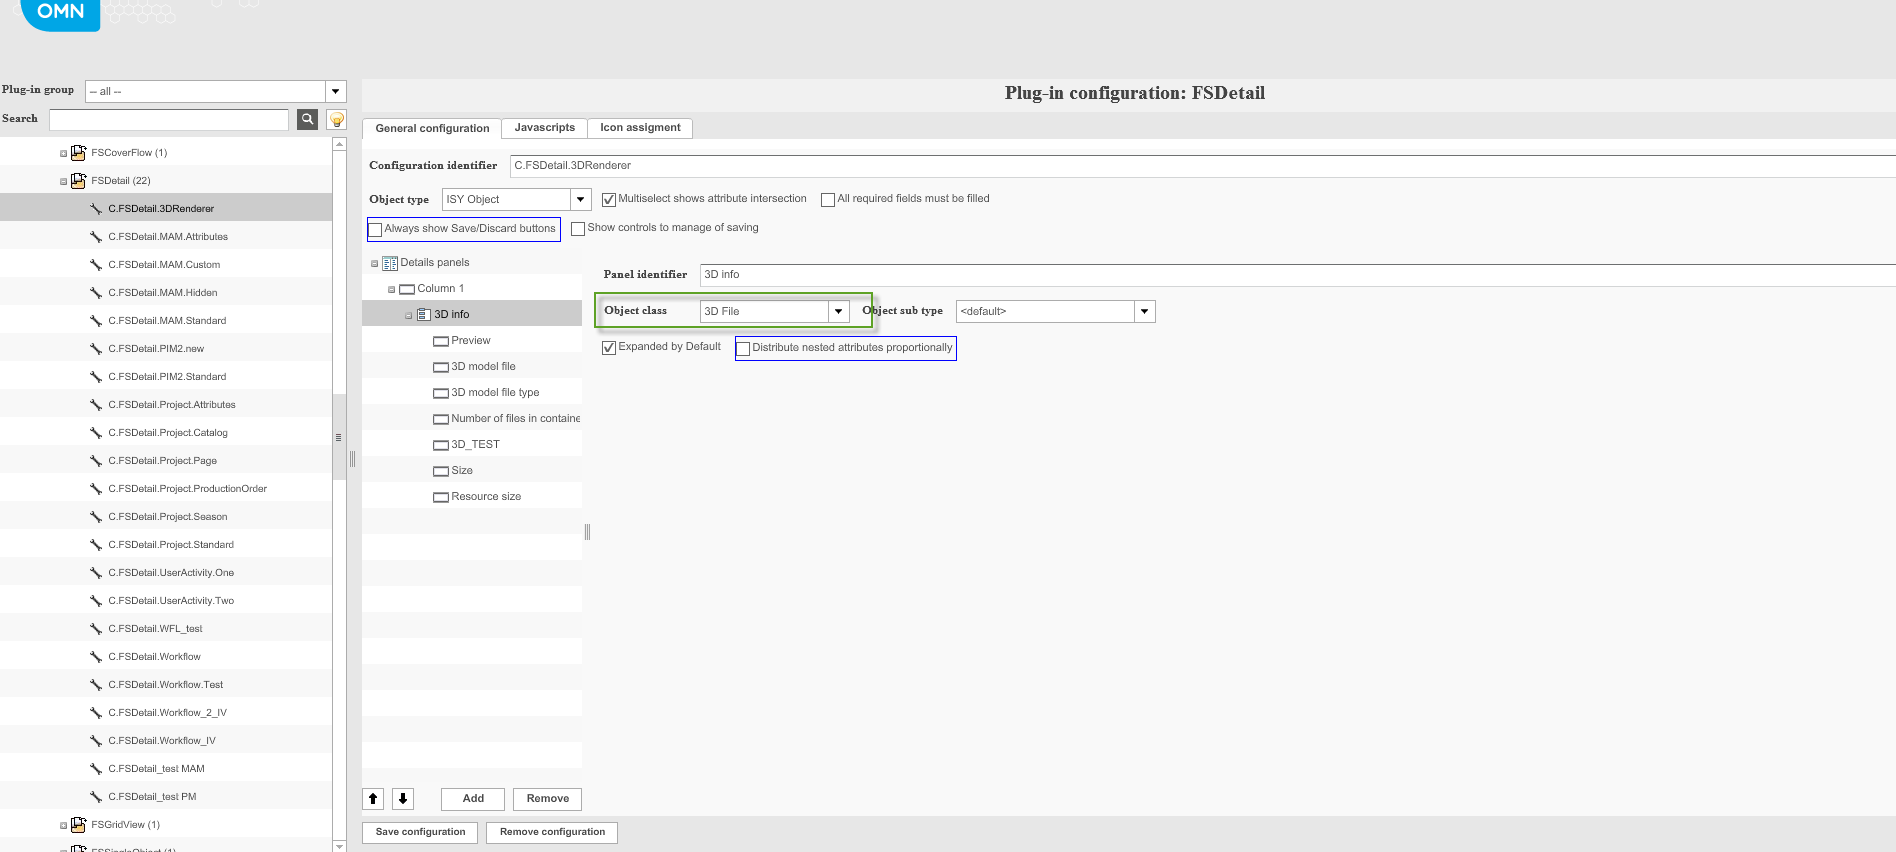
Task: Collapse the 3D info node
Action: pos(409,316)
